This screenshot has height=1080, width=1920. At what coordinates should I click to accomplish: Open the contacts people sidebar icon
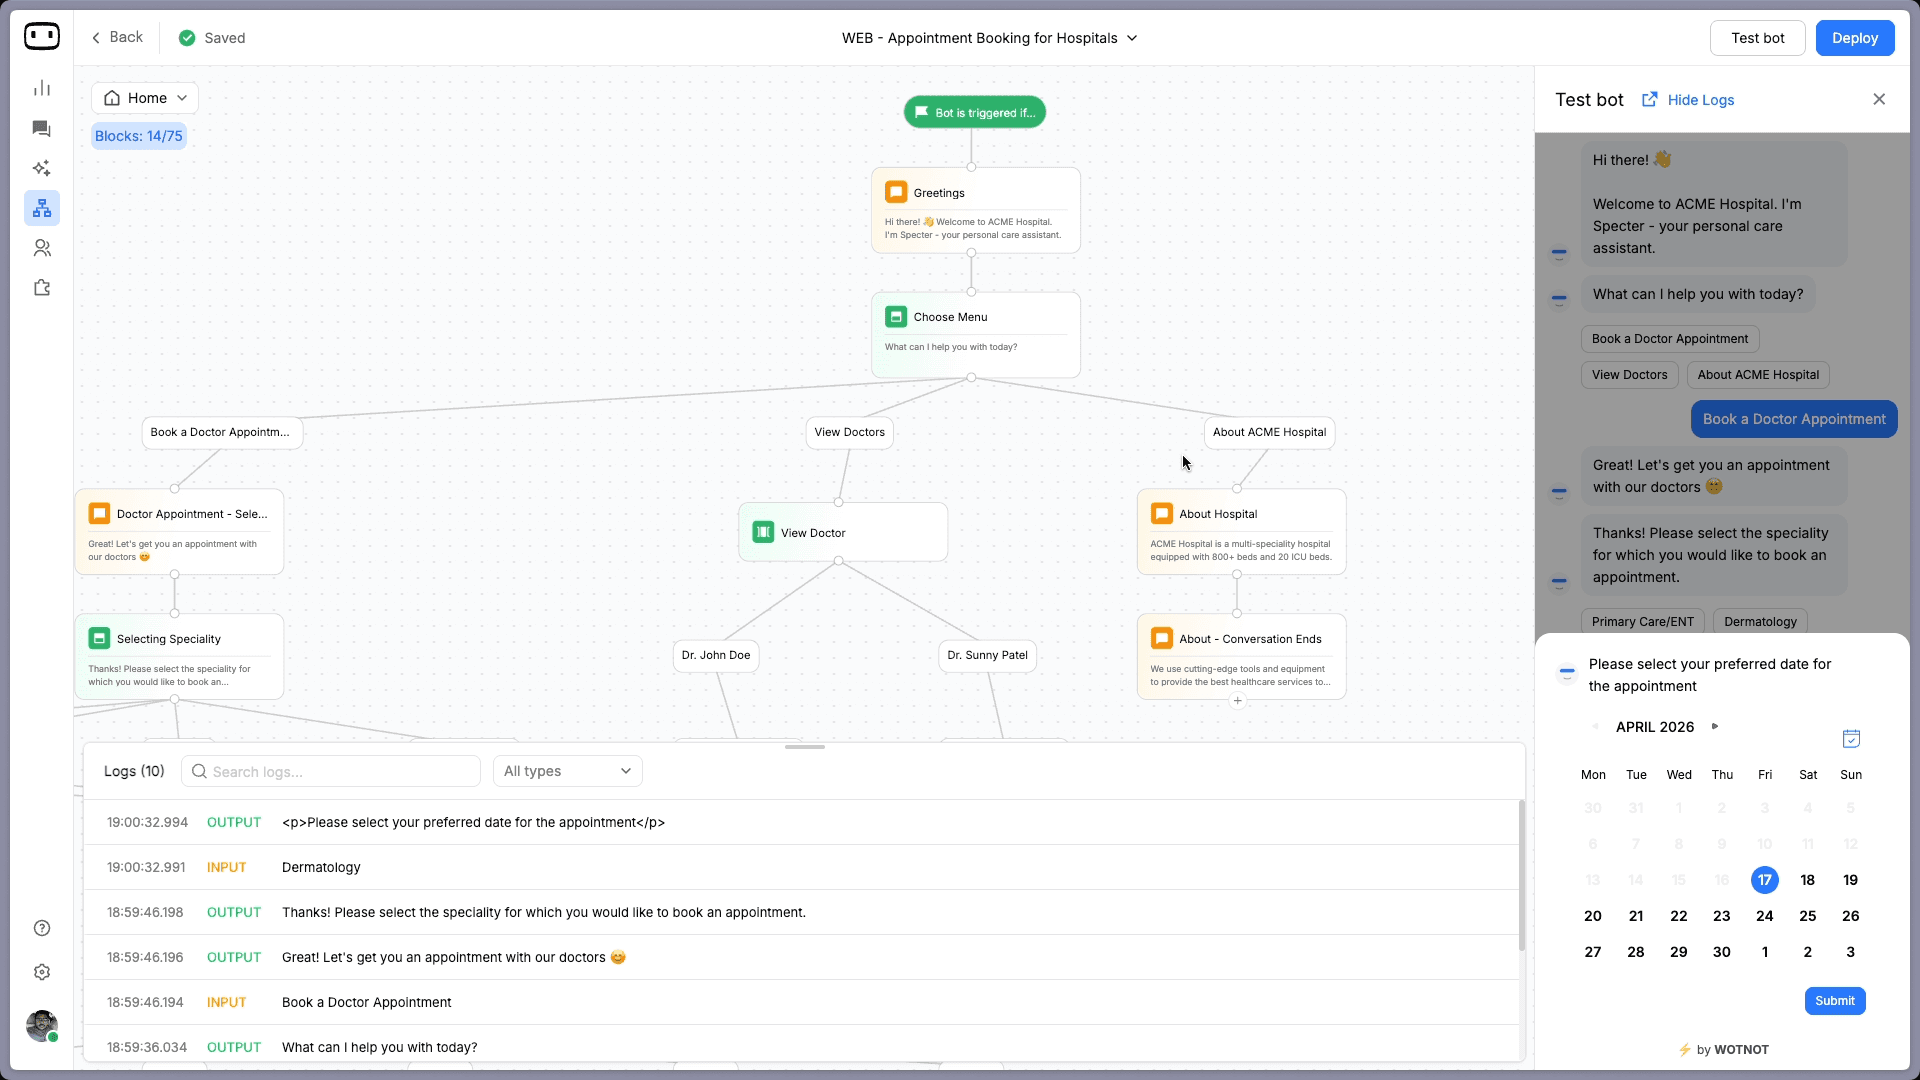(x=41, y=248)
